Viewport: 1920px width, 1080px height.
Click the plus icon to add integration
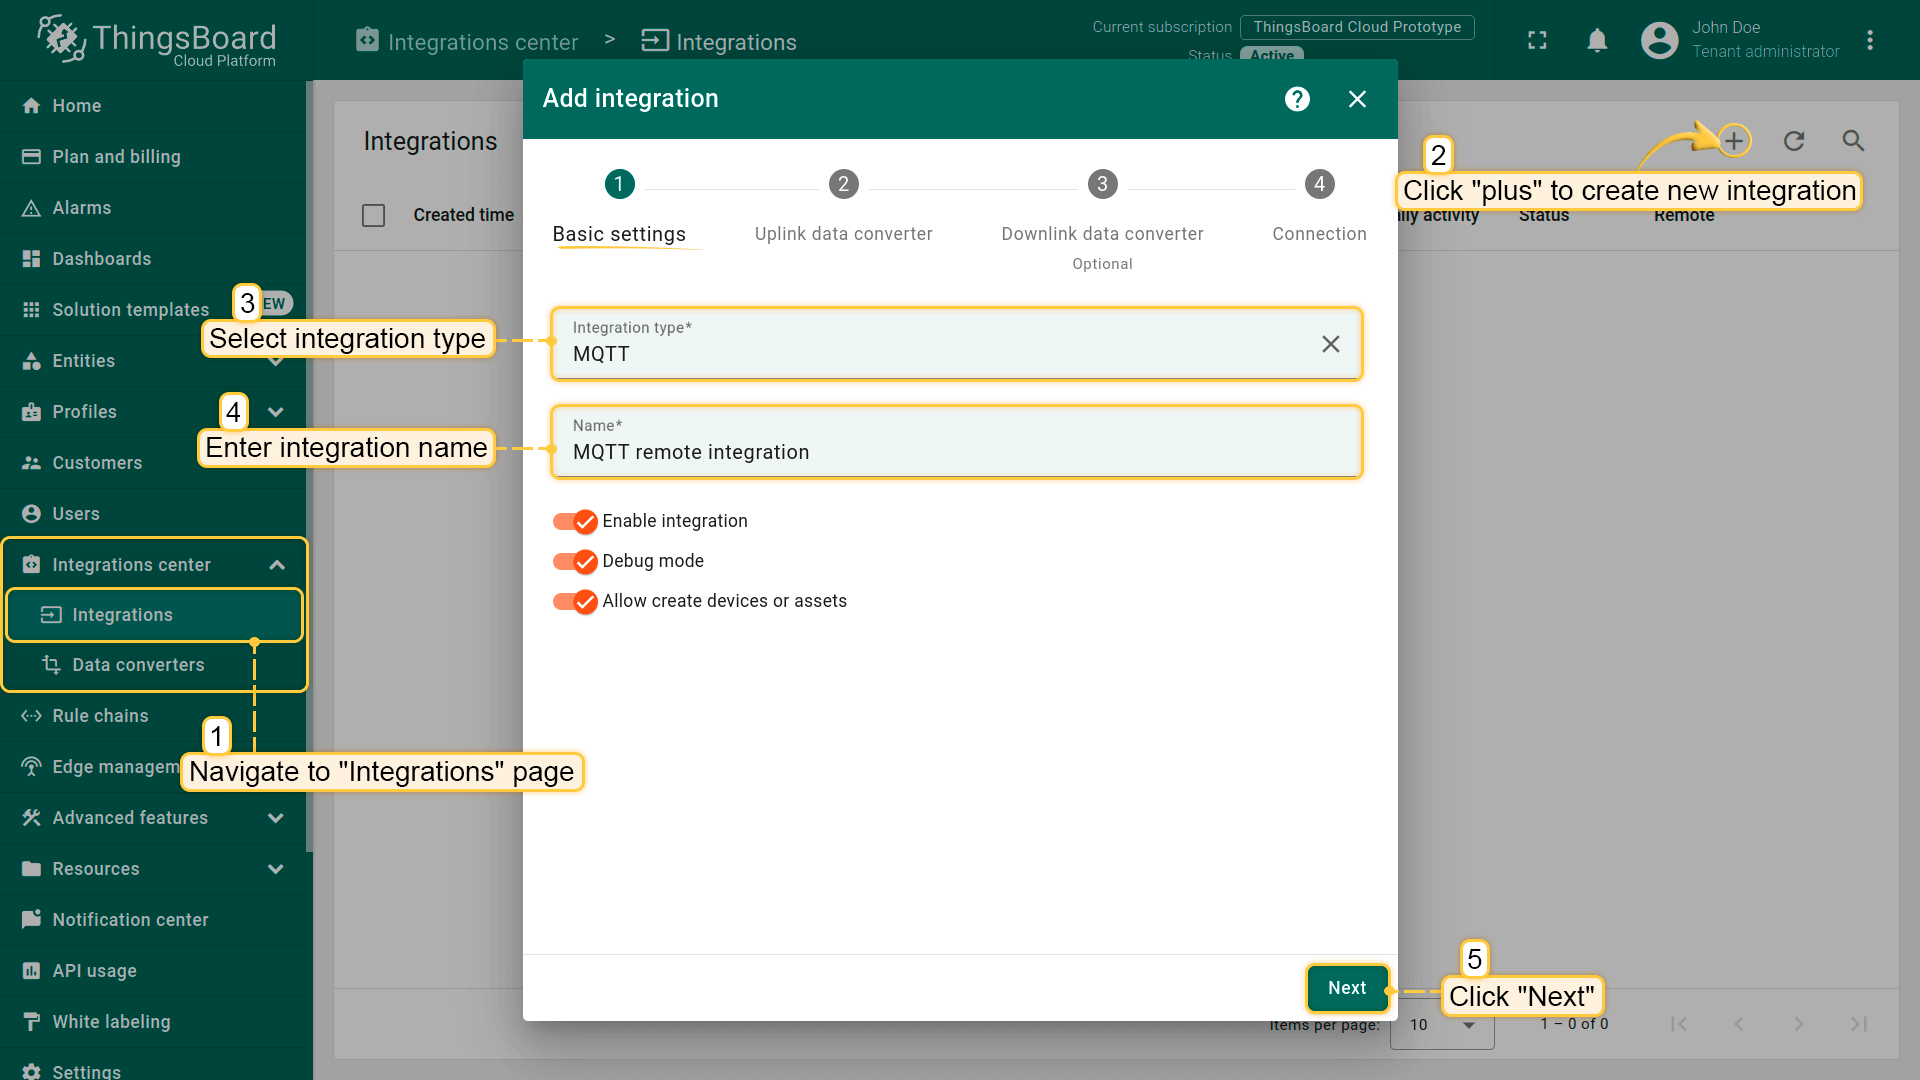[x=1734, y=141]
